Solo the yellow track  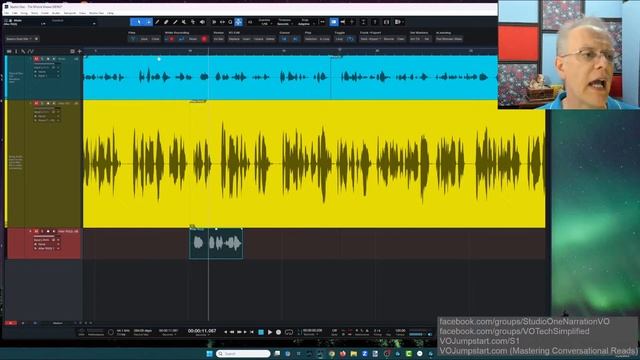pyautogui.click(x=42, y=104)
